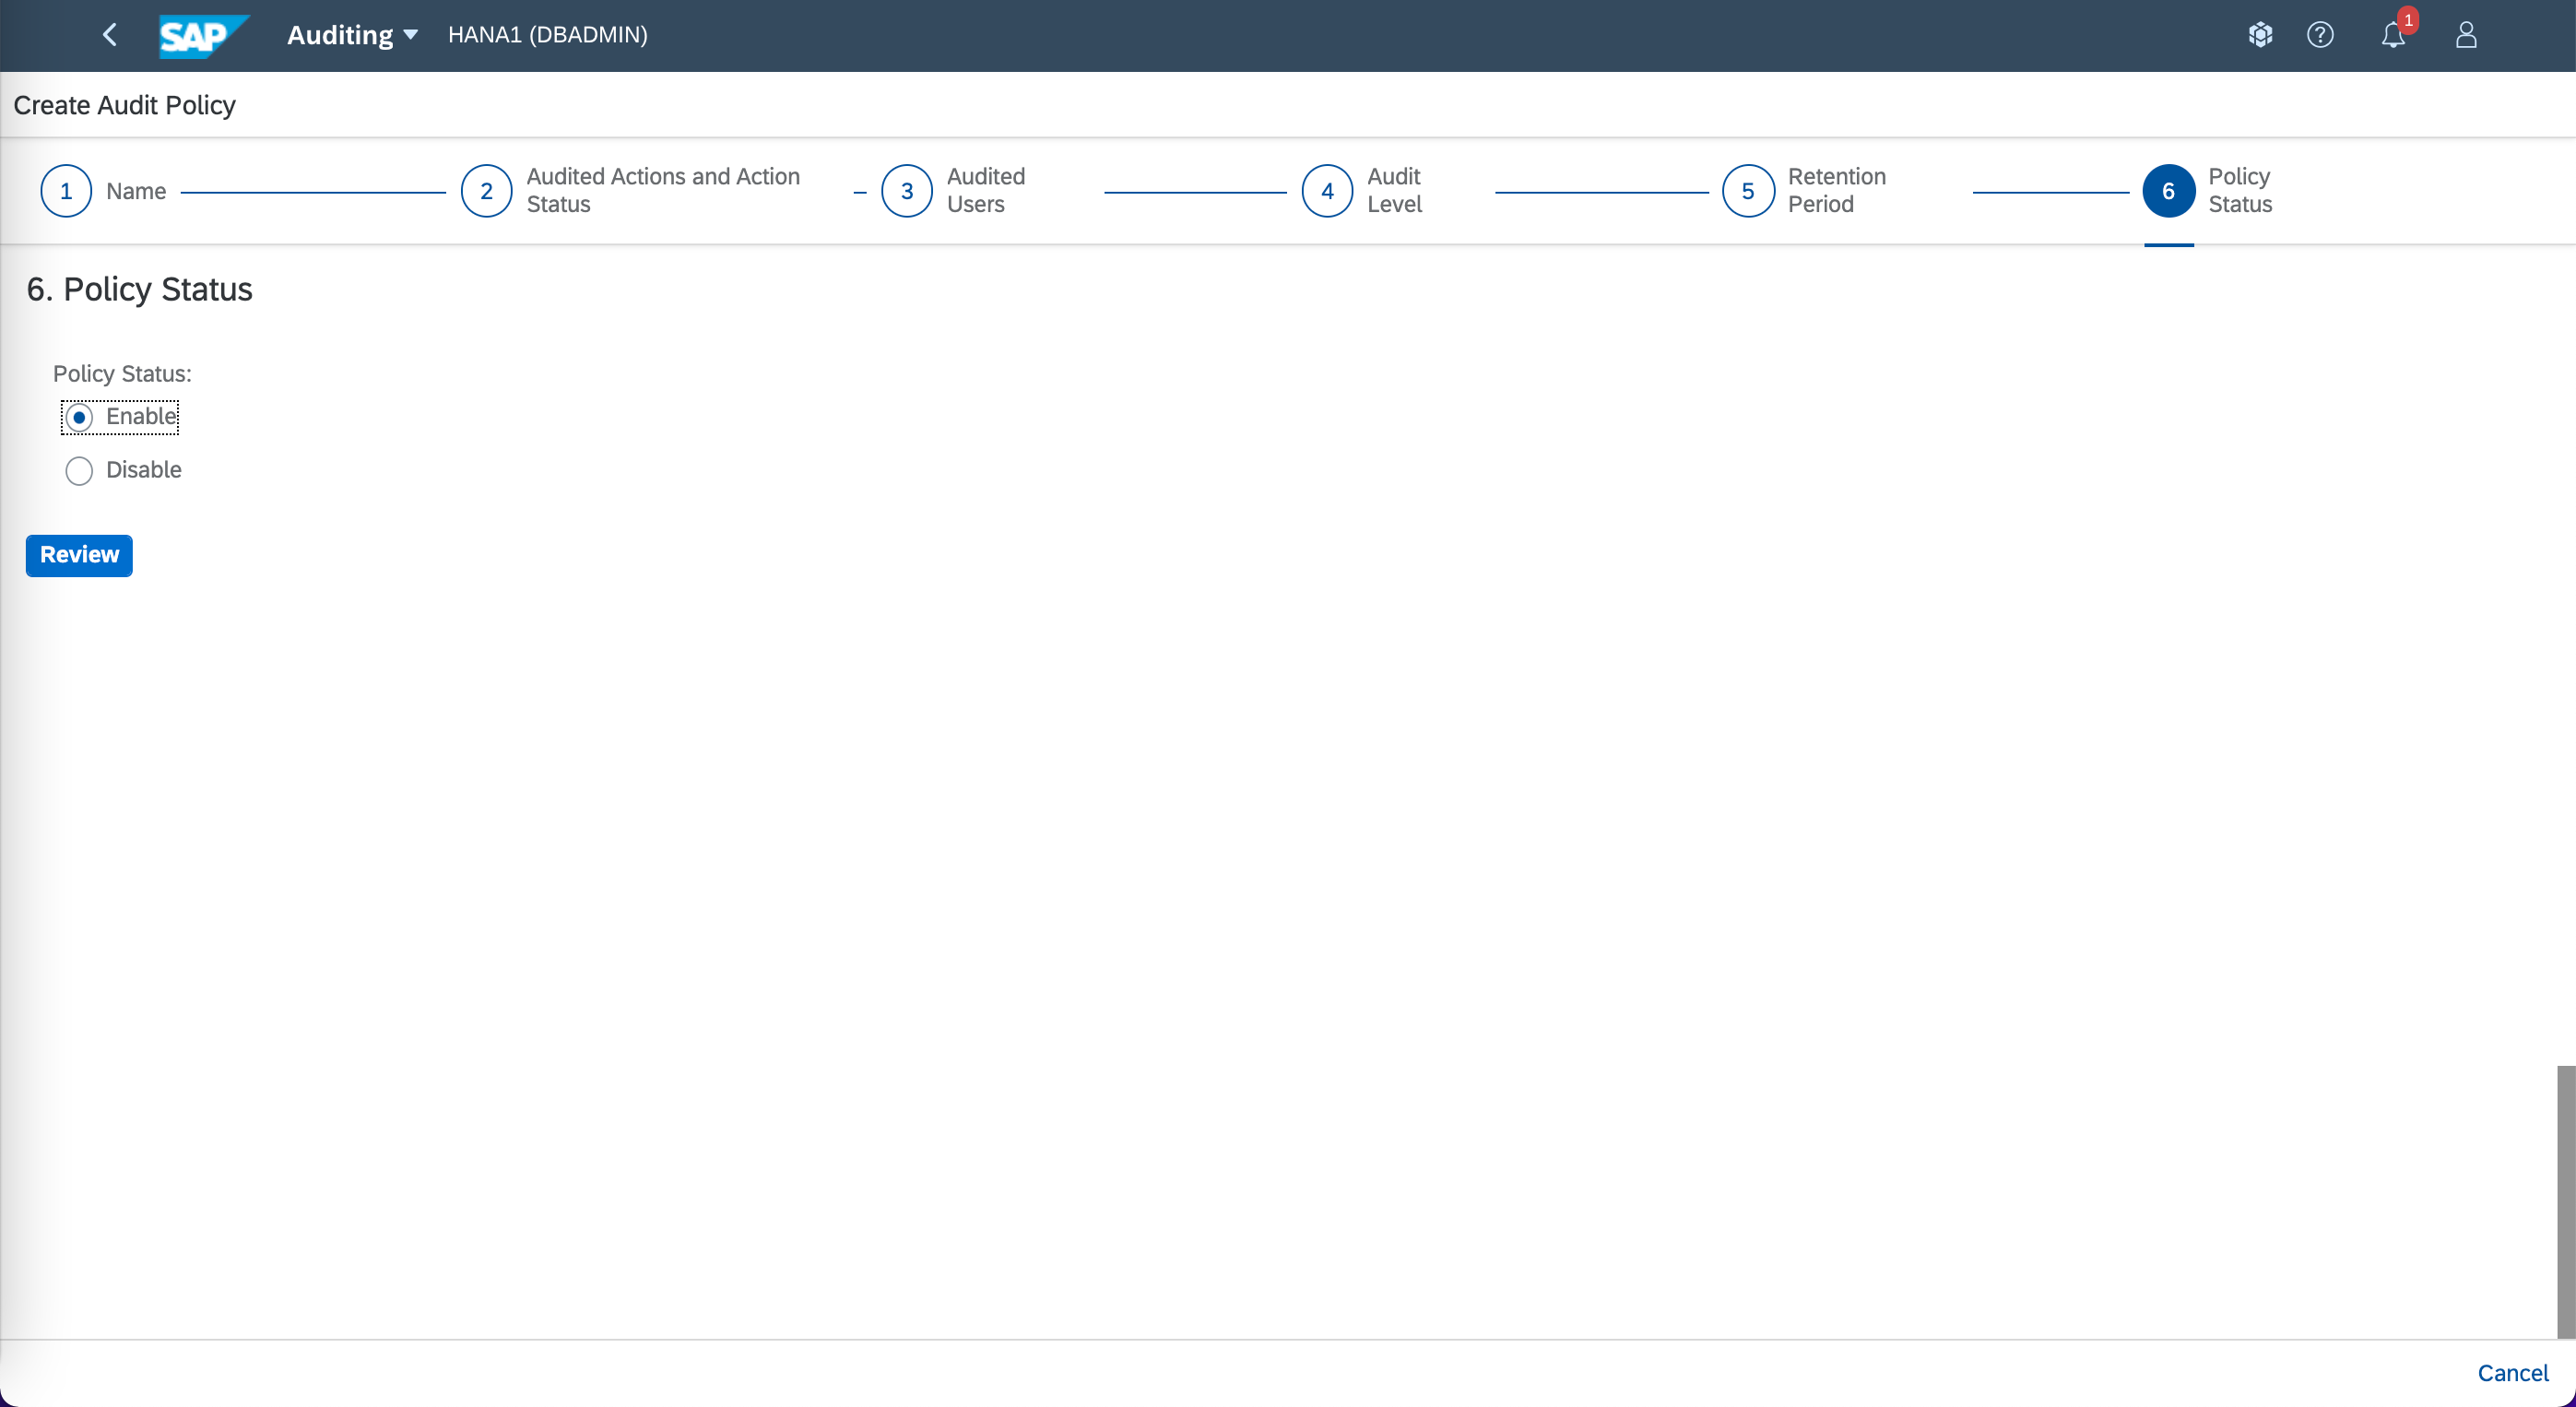The image size is (2576, 1407).
Task: Go to Audited Actions and Action Status step
Action: [x=487, y=191]
